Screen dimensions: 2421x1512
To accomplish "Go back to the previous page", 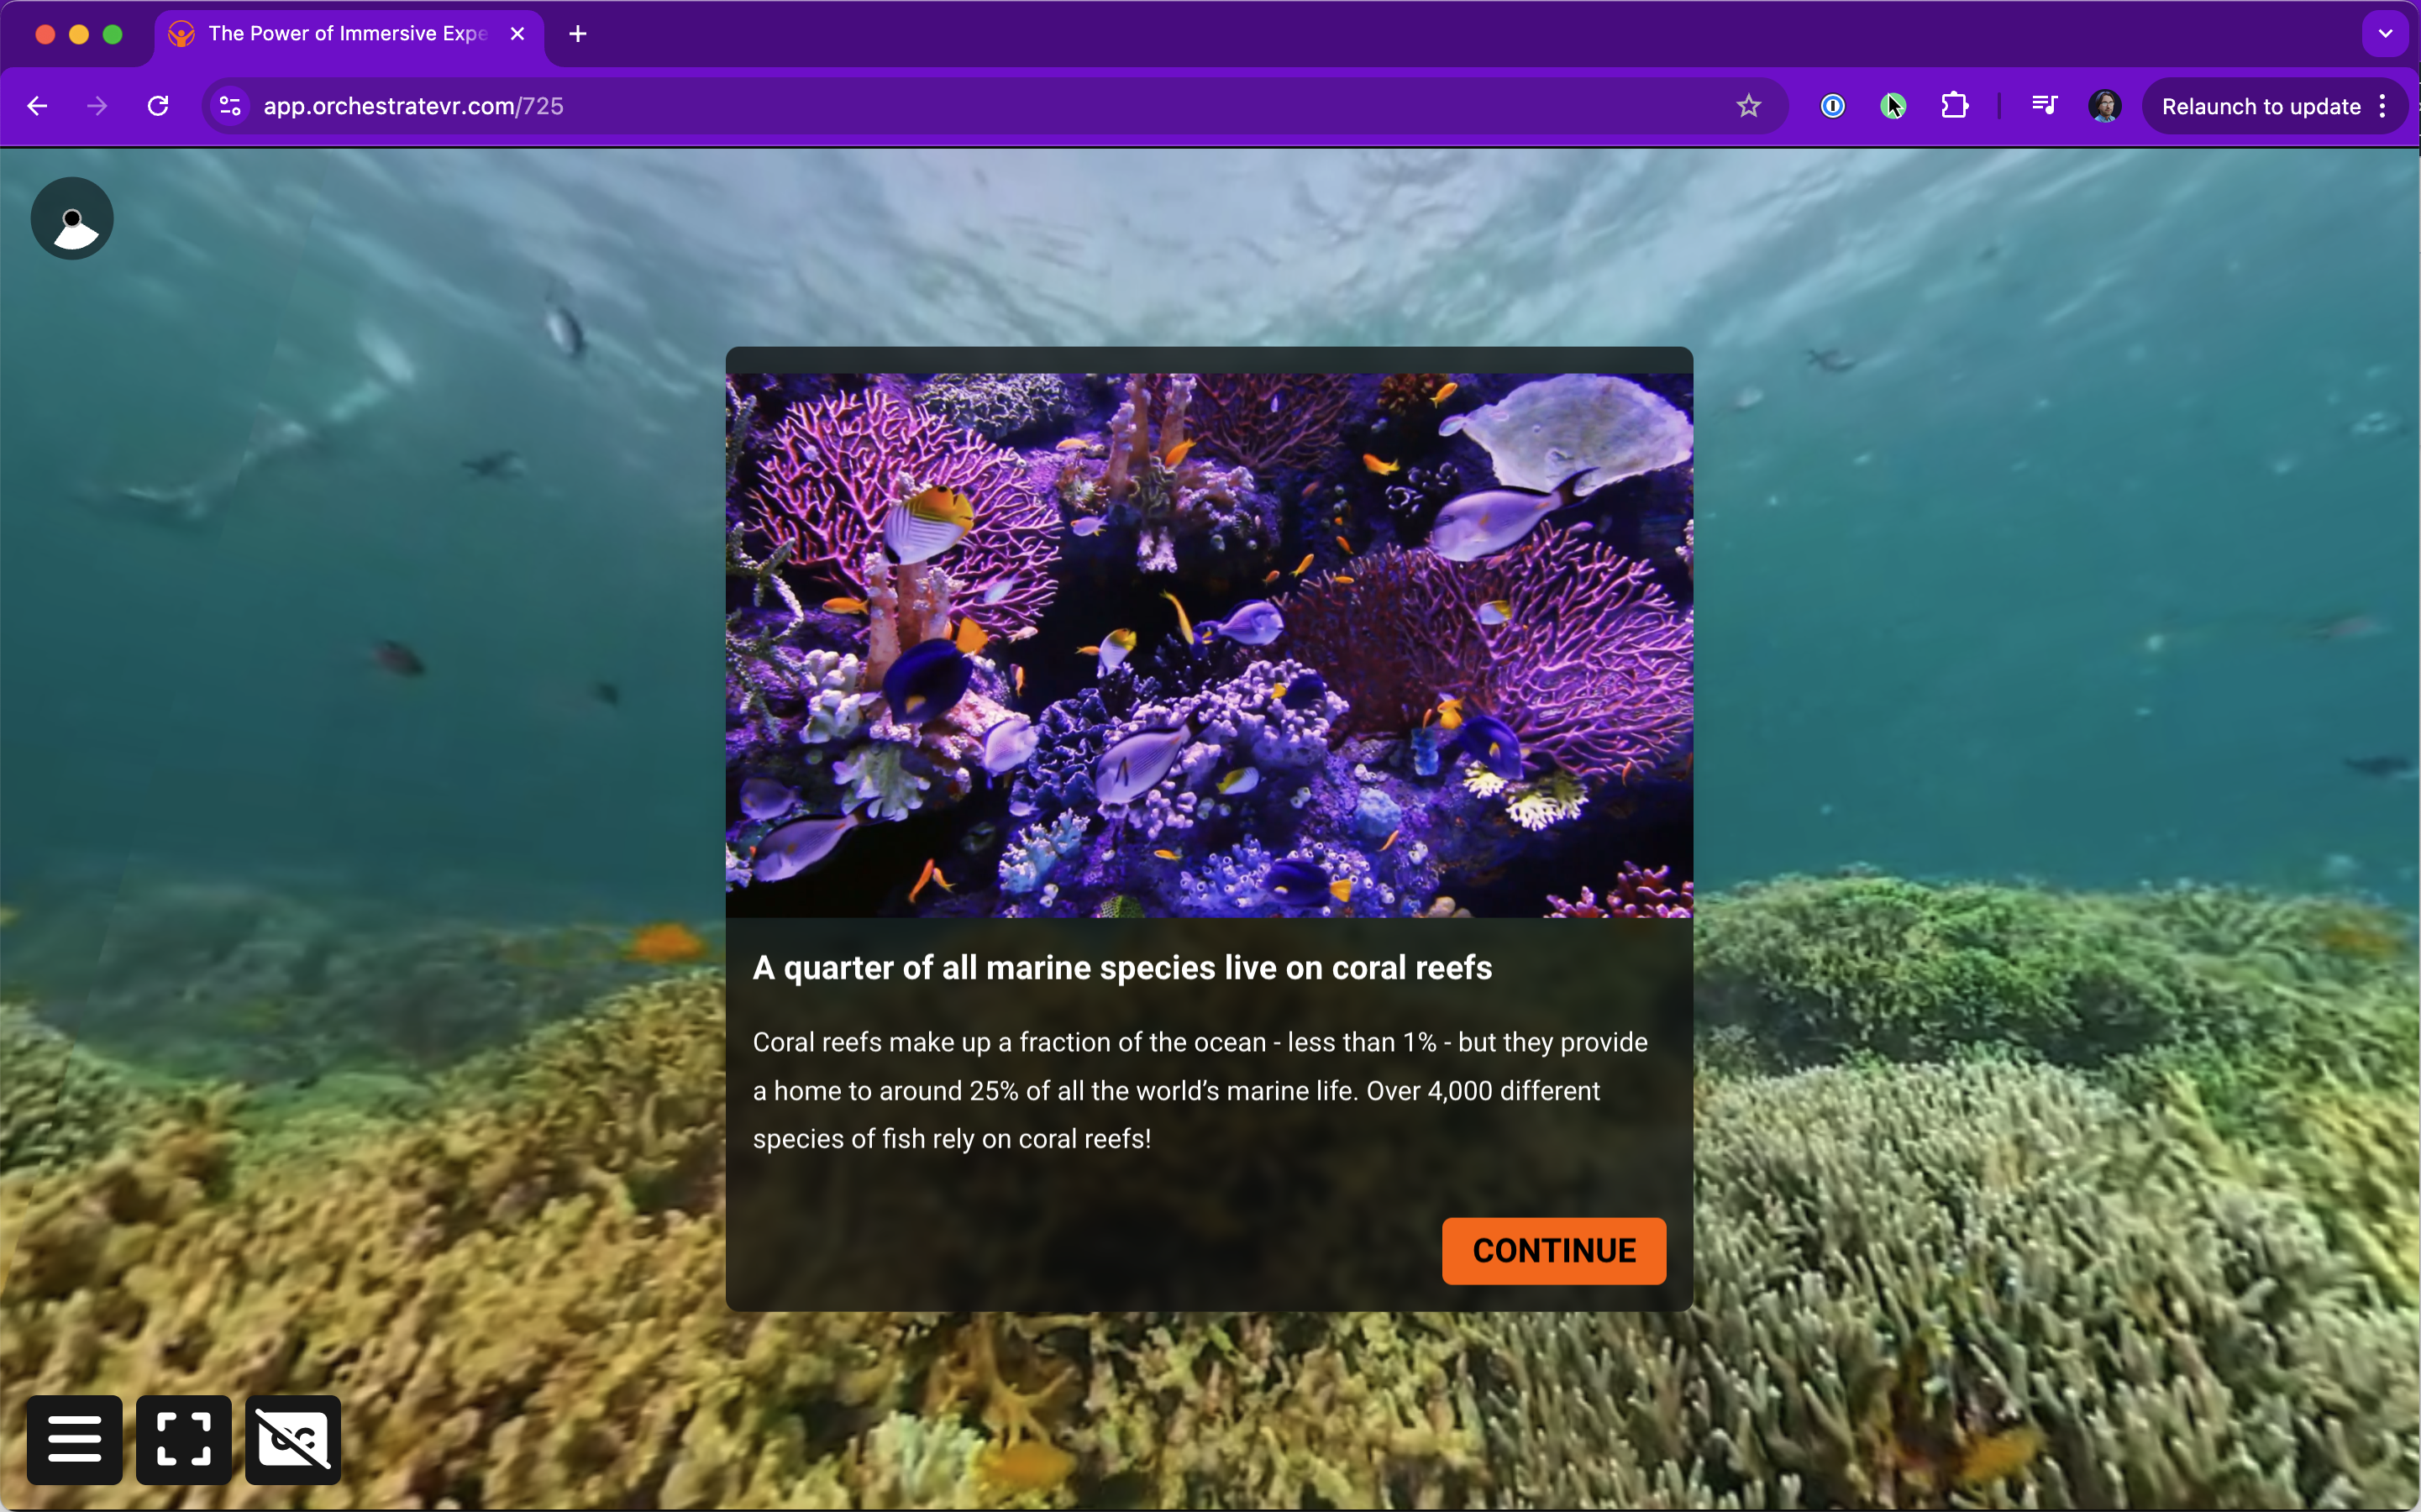I will tap(38, 106).
